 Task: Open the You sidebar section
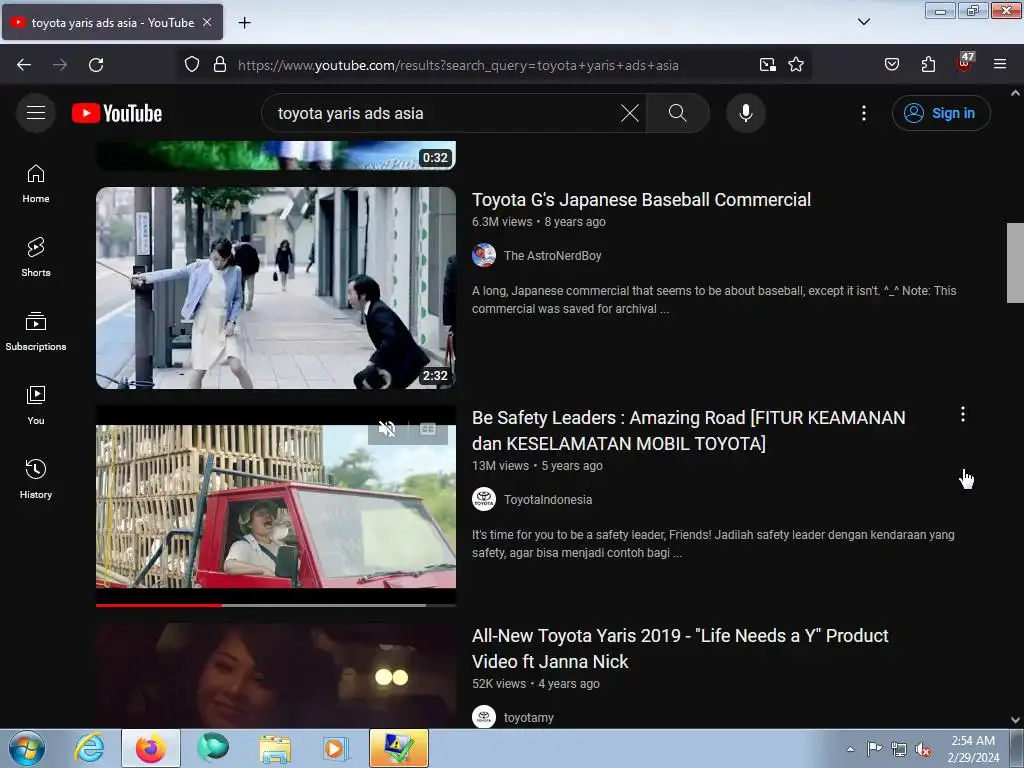coord(36,406)
